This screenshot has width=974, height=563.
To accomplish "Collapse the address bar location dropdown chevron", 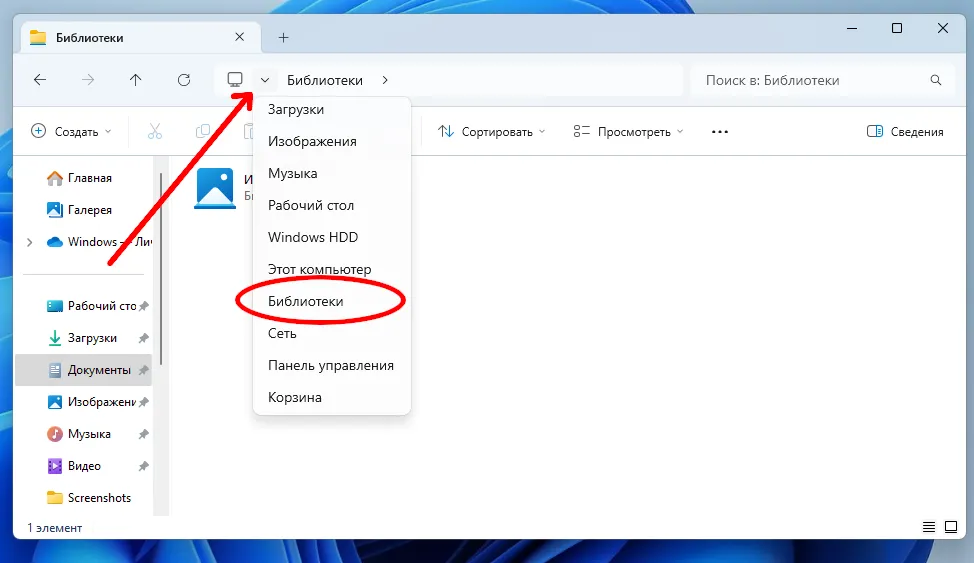I will click(265, 80).
